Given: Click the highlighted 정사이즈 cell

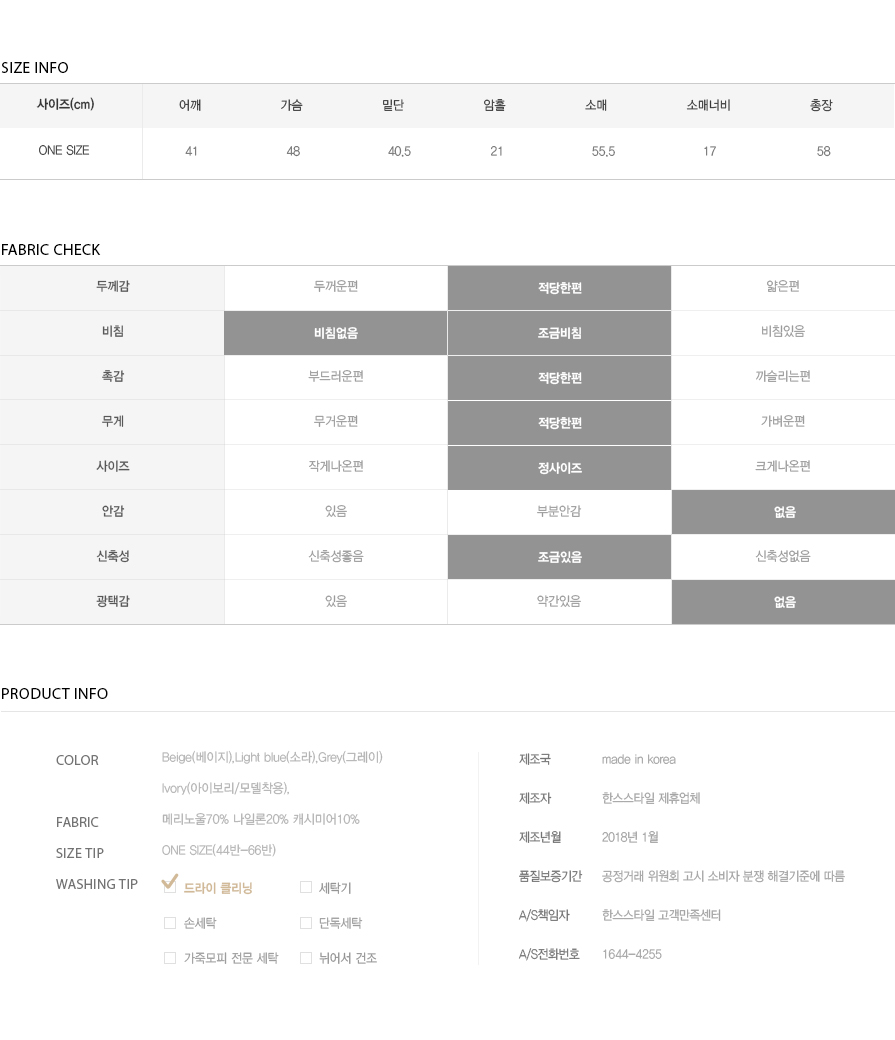Looking at the screenshot, I should [x=559, y=468].
